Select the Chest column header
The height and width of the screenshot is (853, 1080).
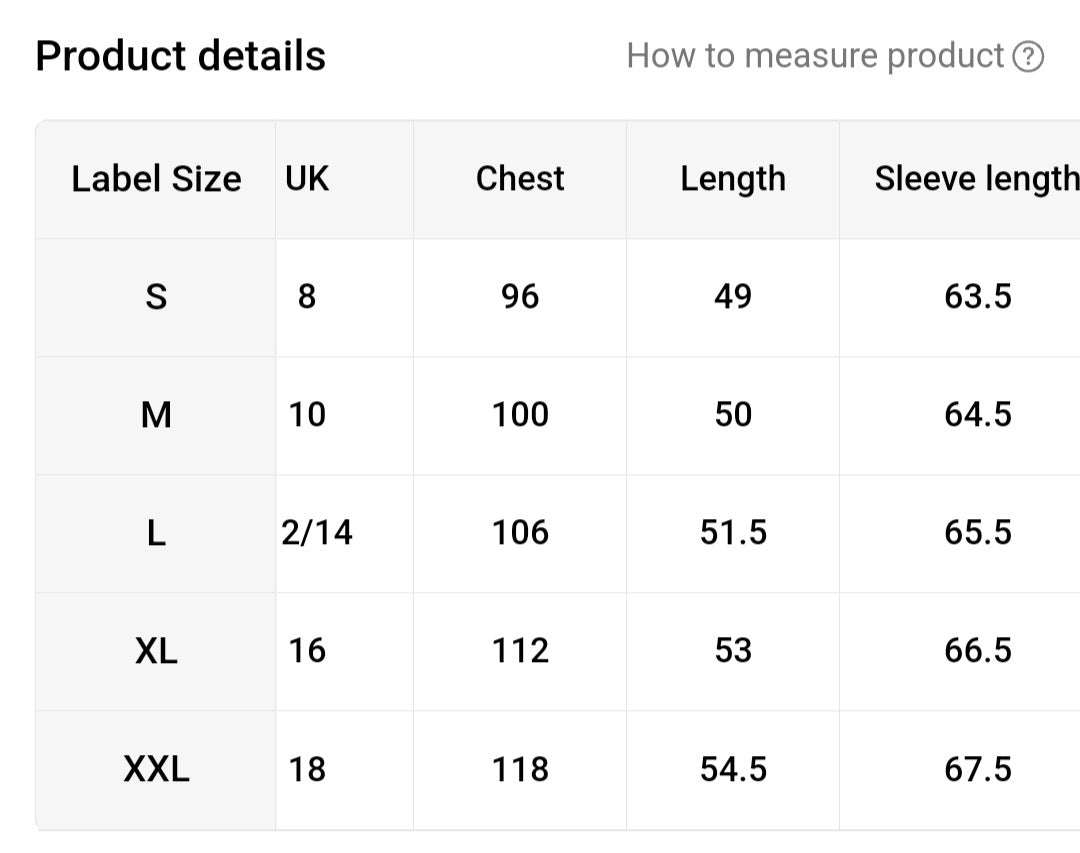click(520, 178)
